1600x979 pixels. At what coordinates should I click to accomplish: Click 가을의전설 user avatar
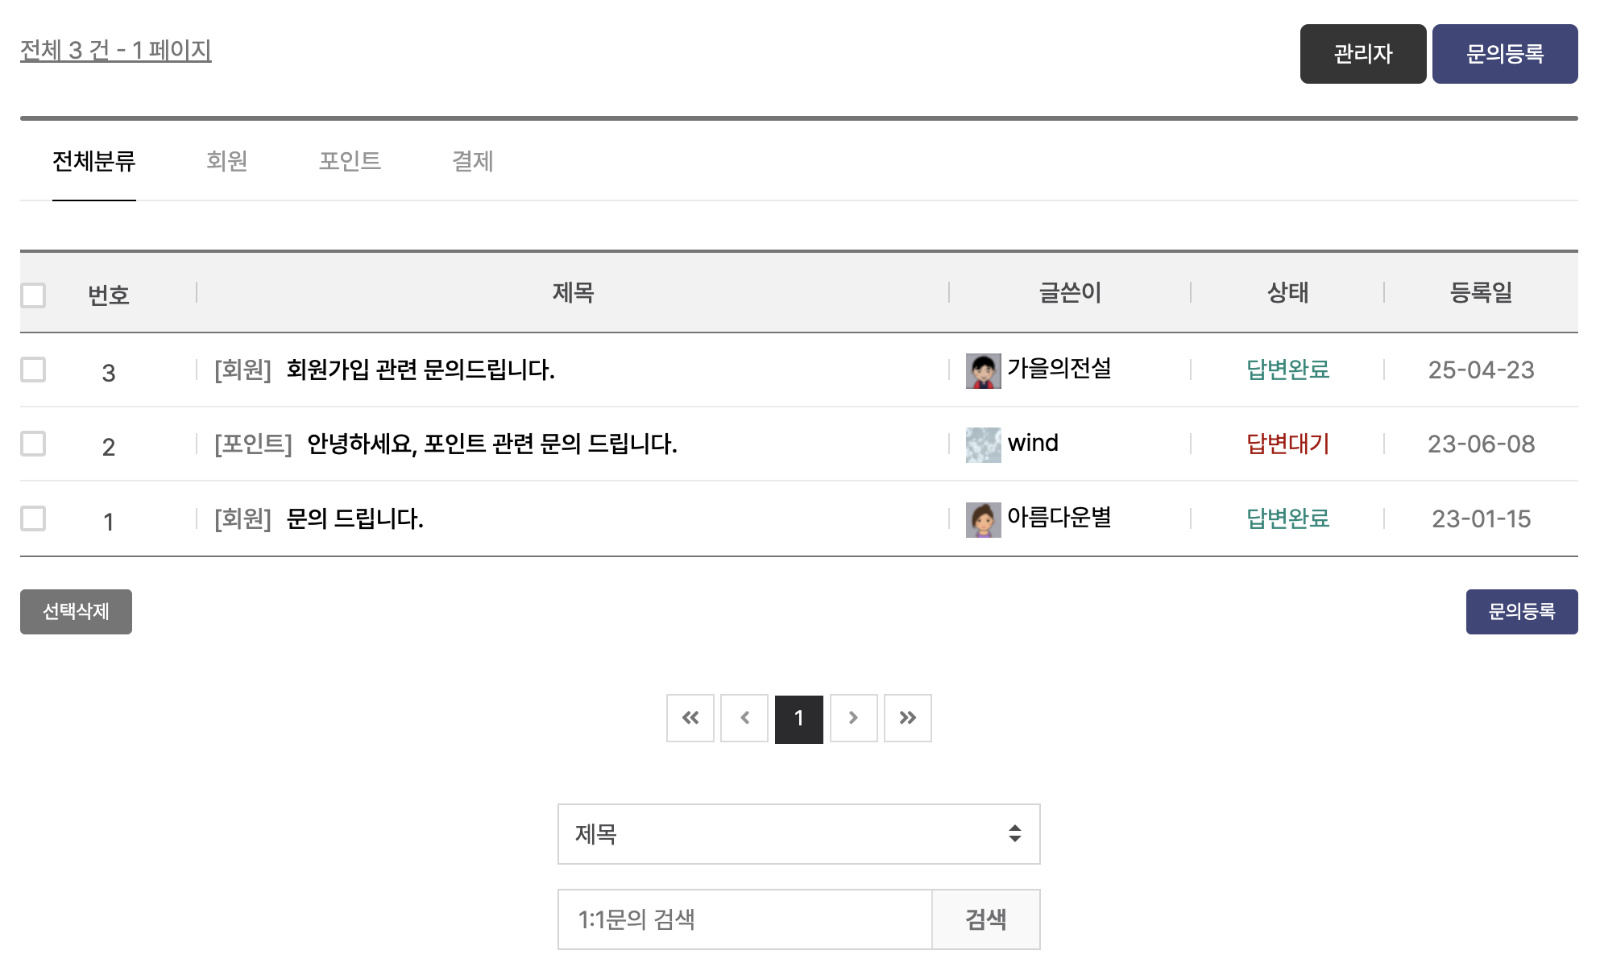(x=983, y=371)
